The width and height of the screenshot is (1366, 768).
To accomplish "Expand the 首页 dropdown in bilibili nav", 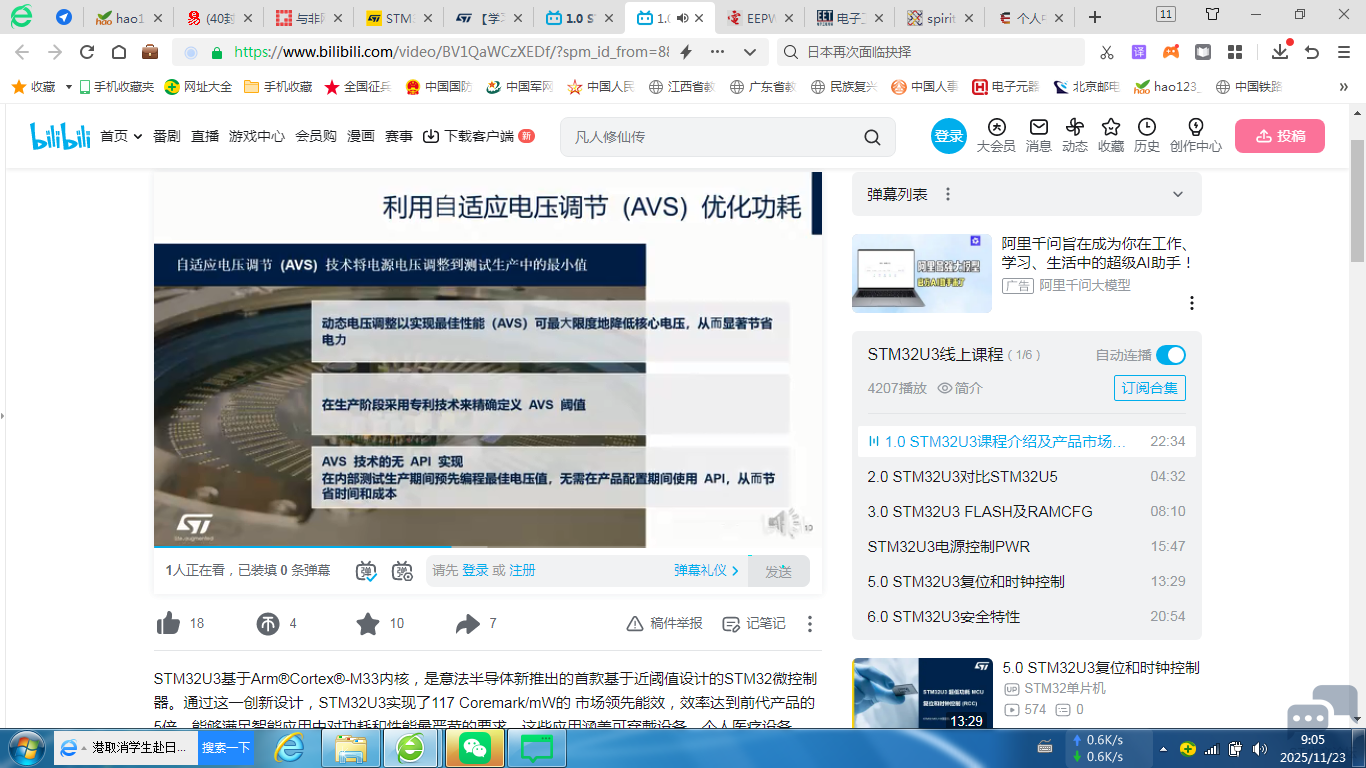I will [138, 137].
